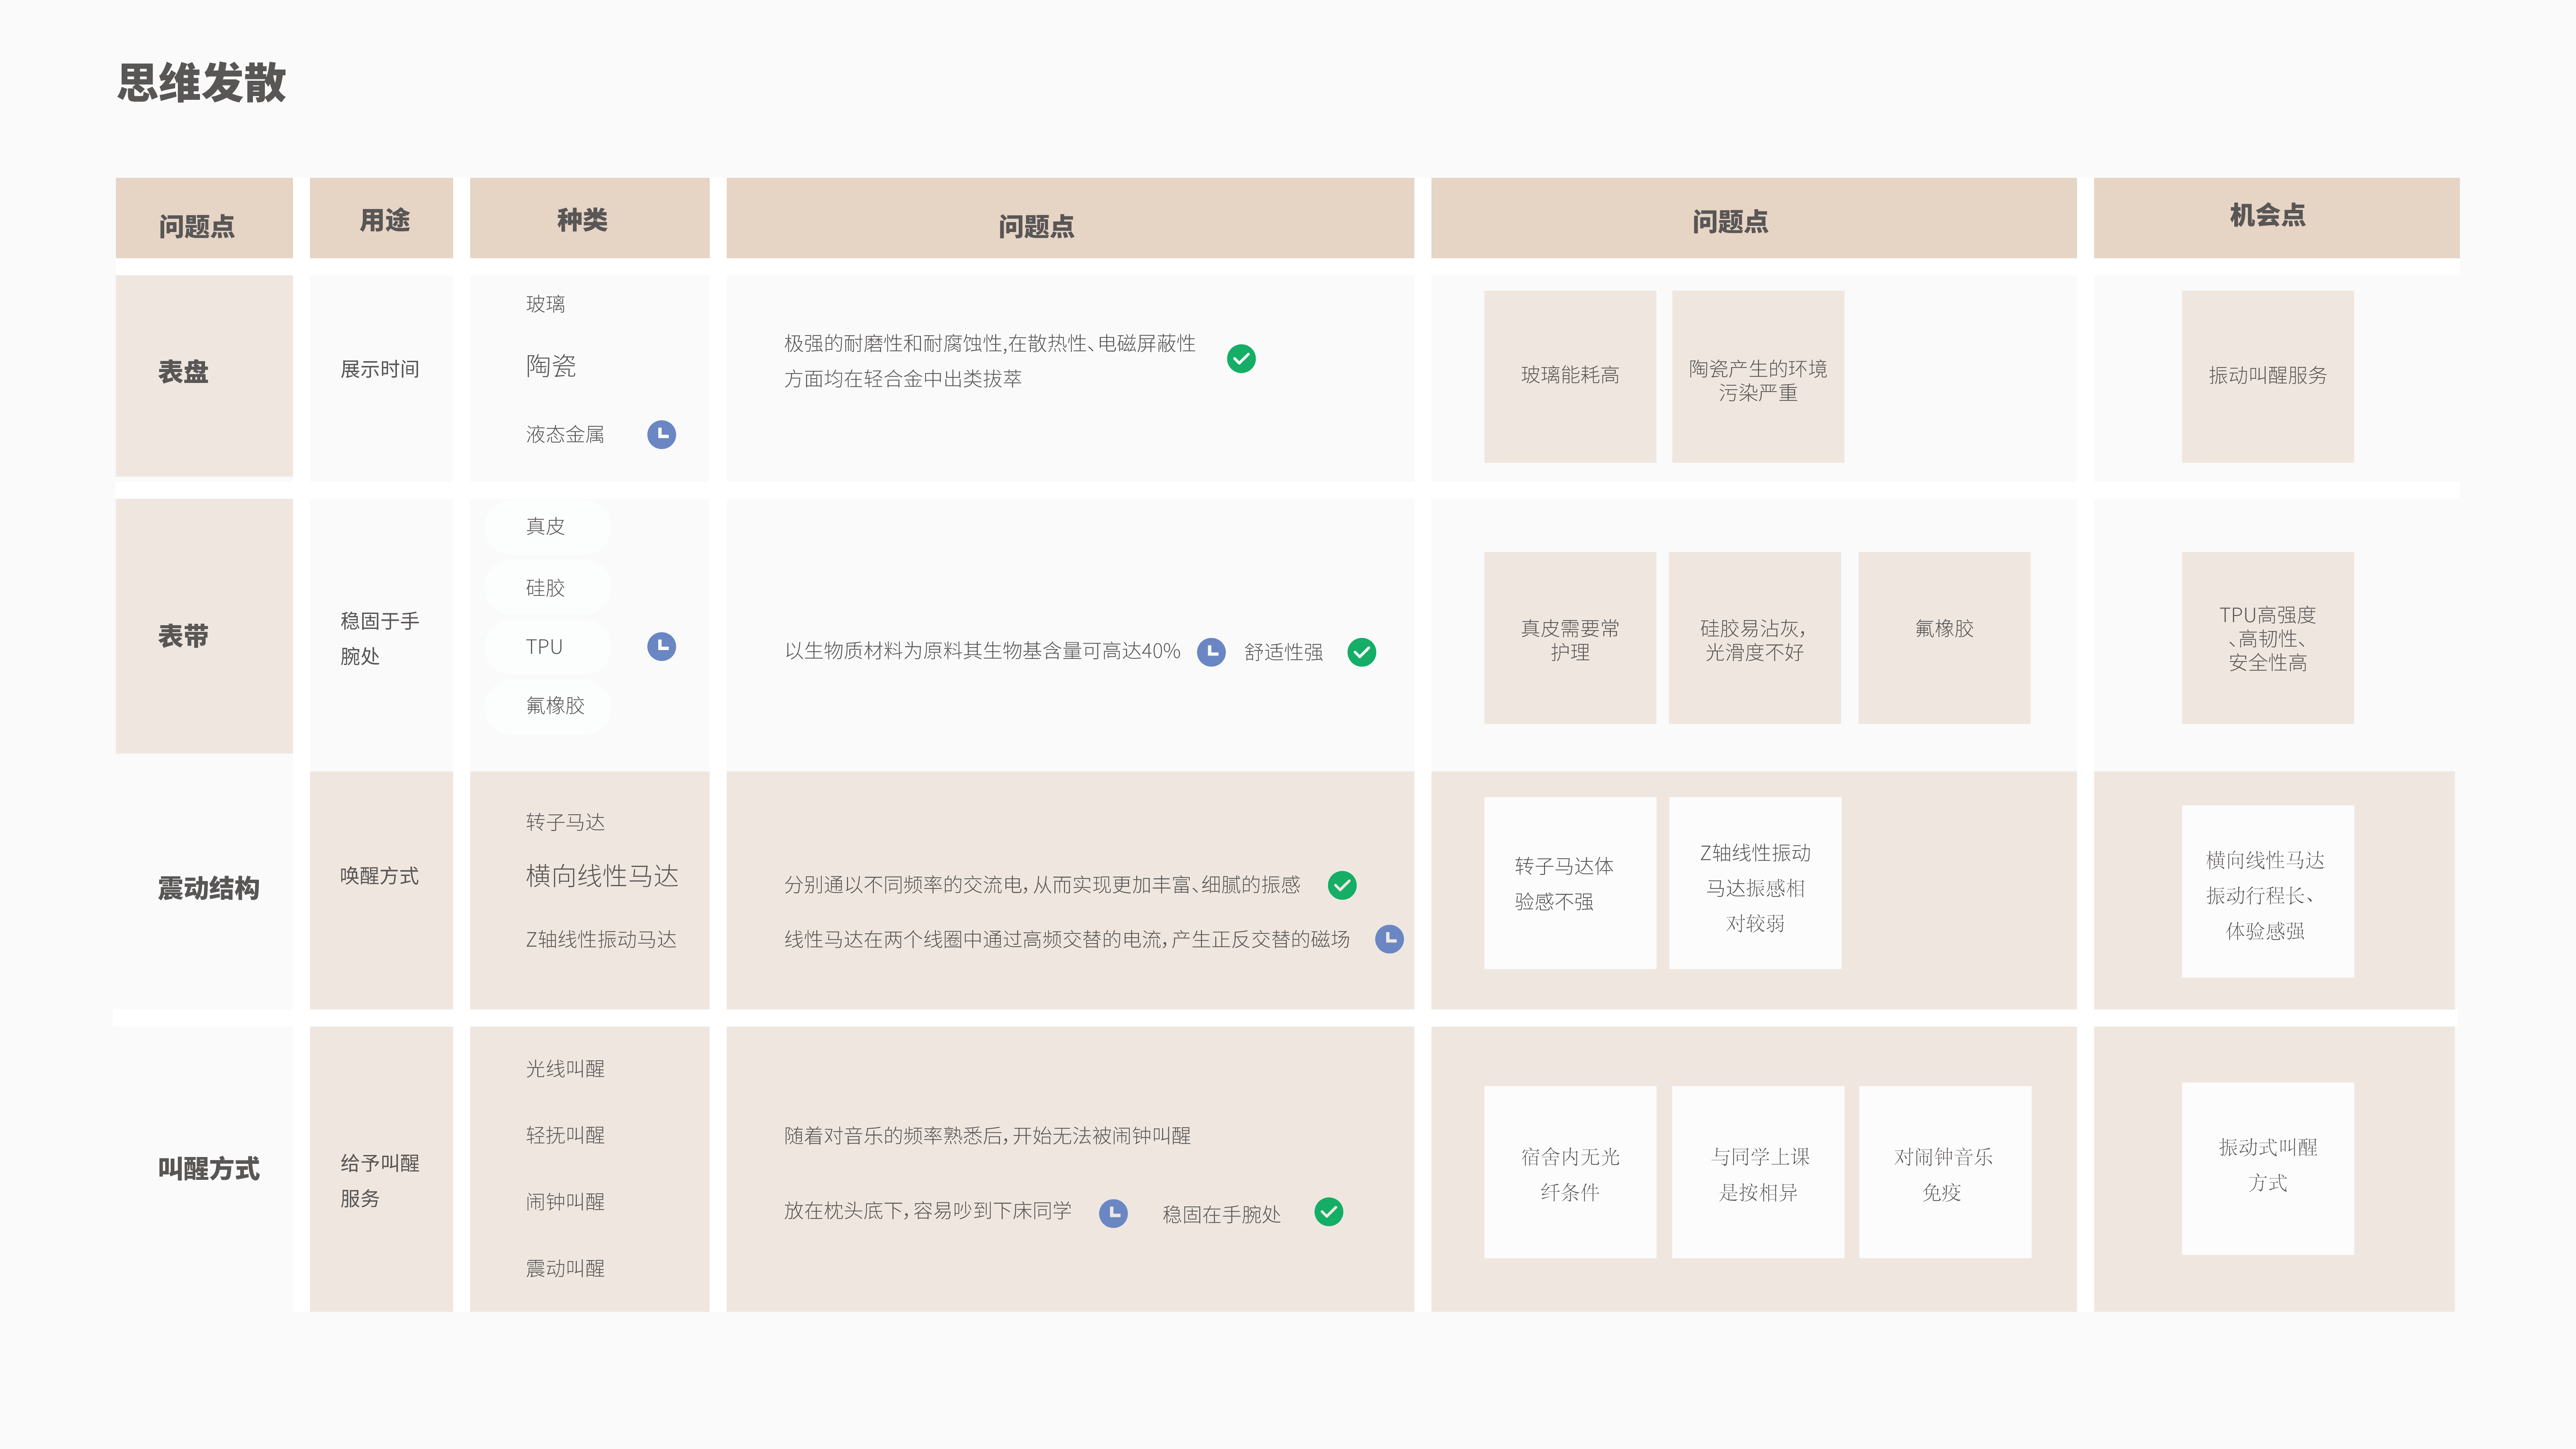This screenshot has height=1449, width=2576.
Task: Select the 真皮 pill label under 种类
Action: tap(547, 527)
